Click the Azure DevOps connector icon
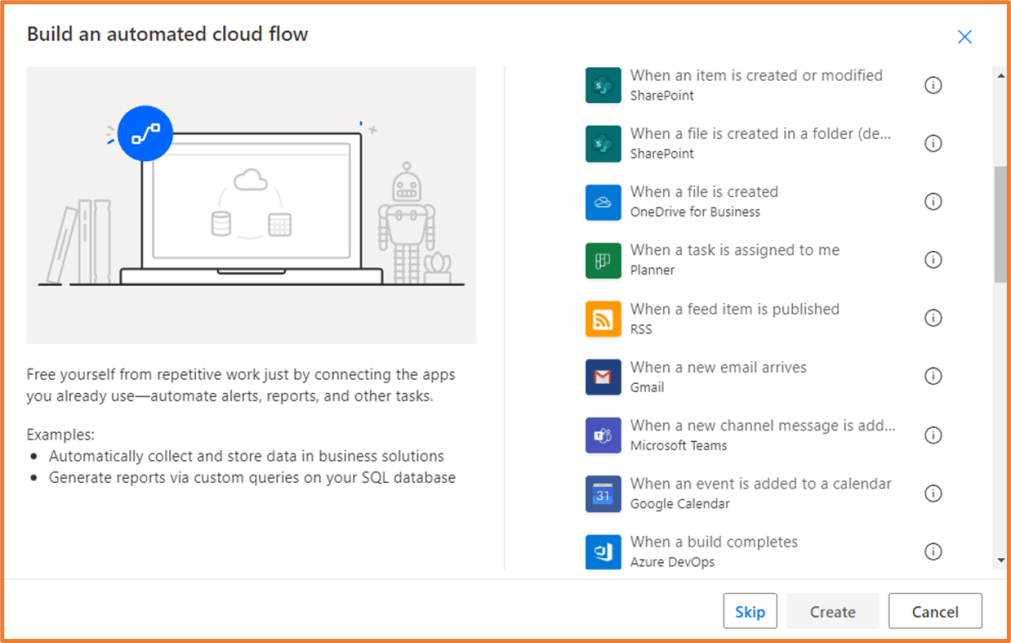The height and width of the screenshot is (643, 1011). click(x=602, y=551)
